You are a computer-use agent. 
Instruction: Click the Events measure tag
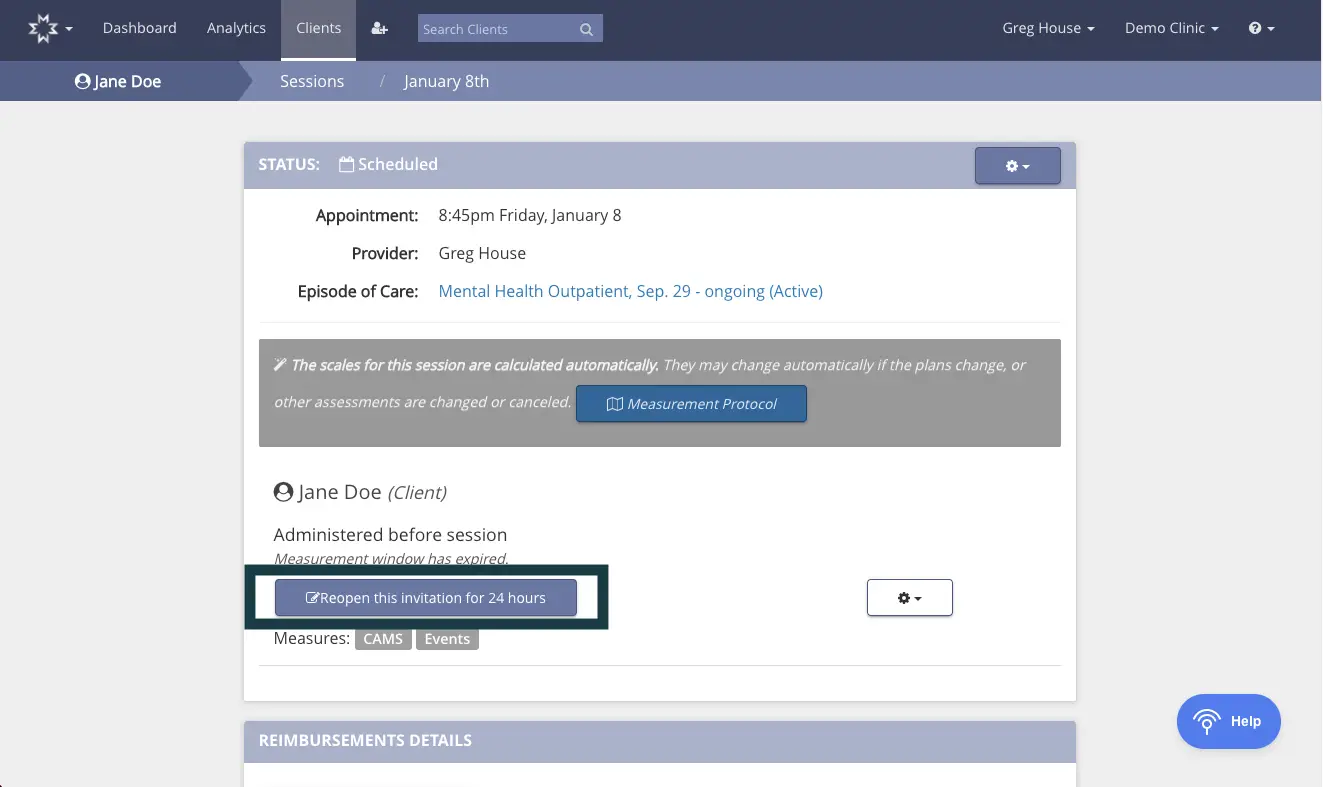point(447,639)
